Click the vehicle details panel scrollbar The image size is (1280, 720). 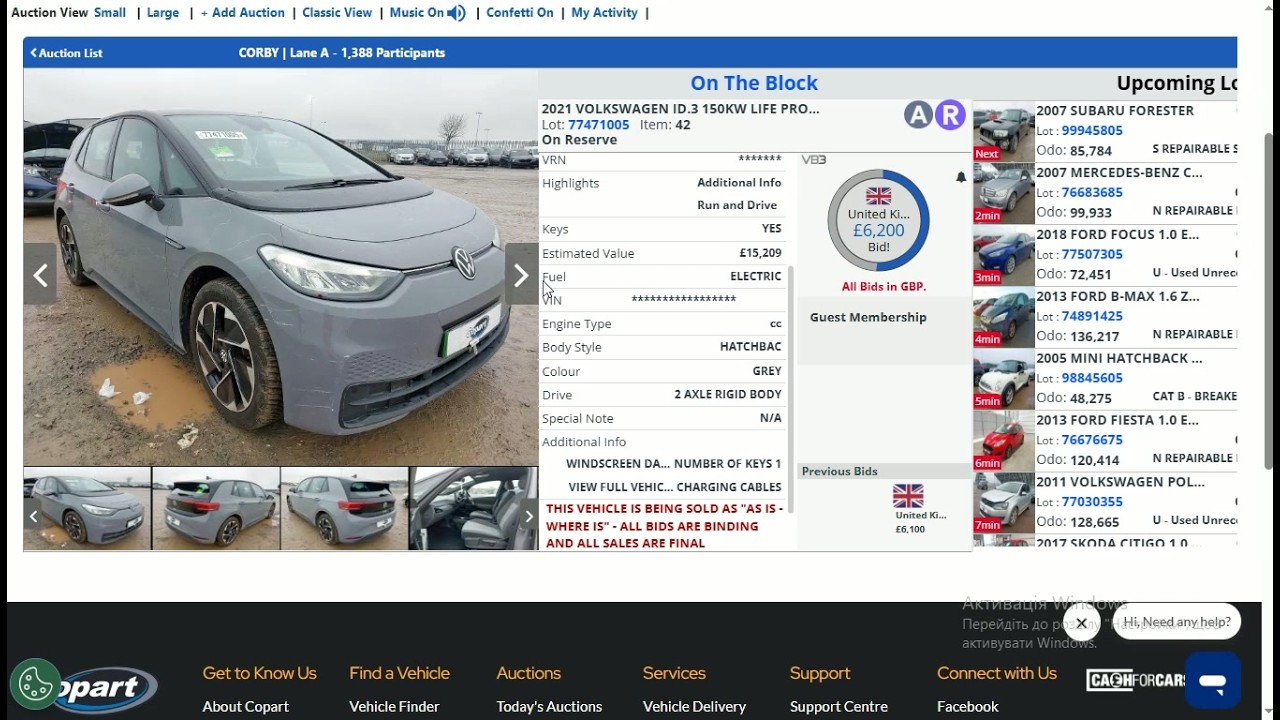[791, 390]
